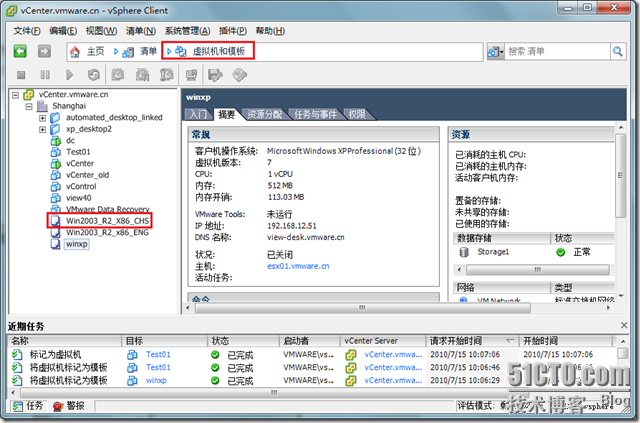Click the green status icon for Storage1
This screenshot has height=423, width=640.
pyautogui.click(x=561, y=252)
